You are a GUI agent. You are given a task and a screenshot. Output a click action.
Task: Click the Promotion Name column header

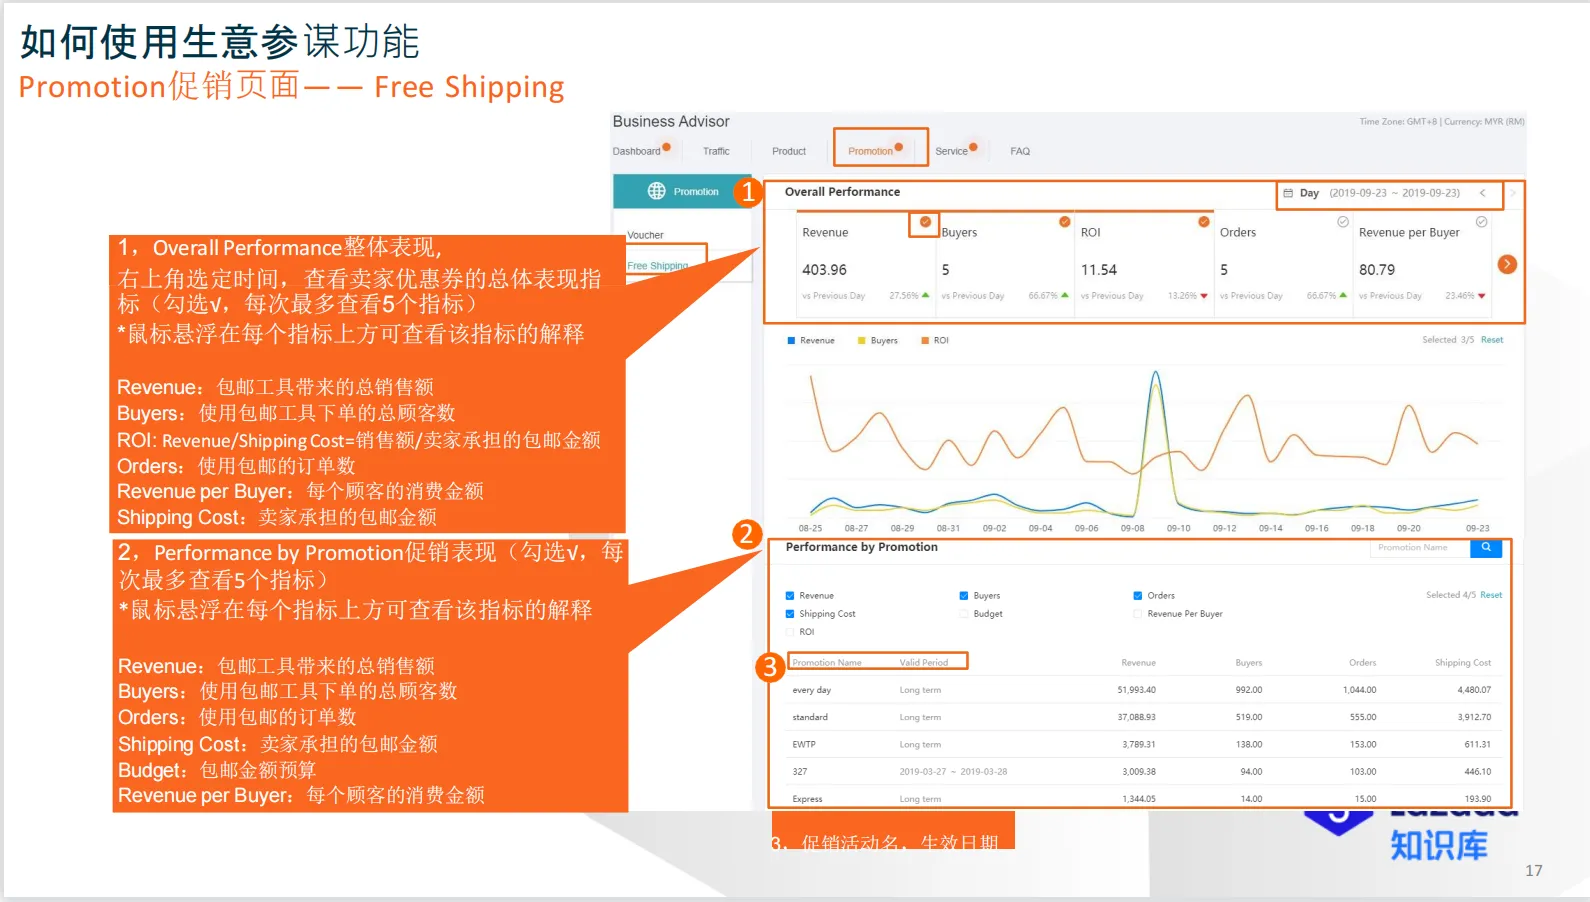pos(827,663)
